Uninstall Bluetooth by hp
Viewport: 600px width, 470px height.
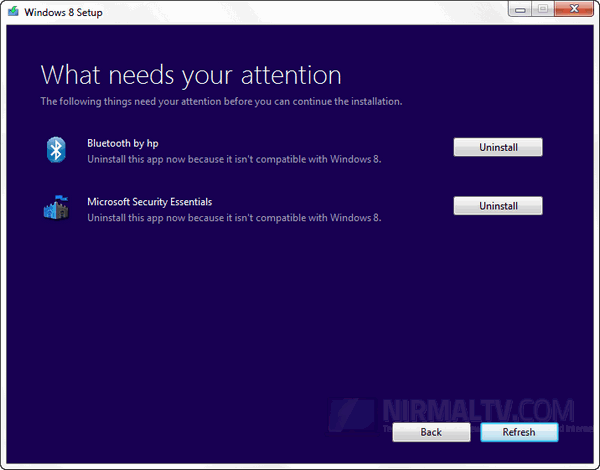tap(498, 147)
